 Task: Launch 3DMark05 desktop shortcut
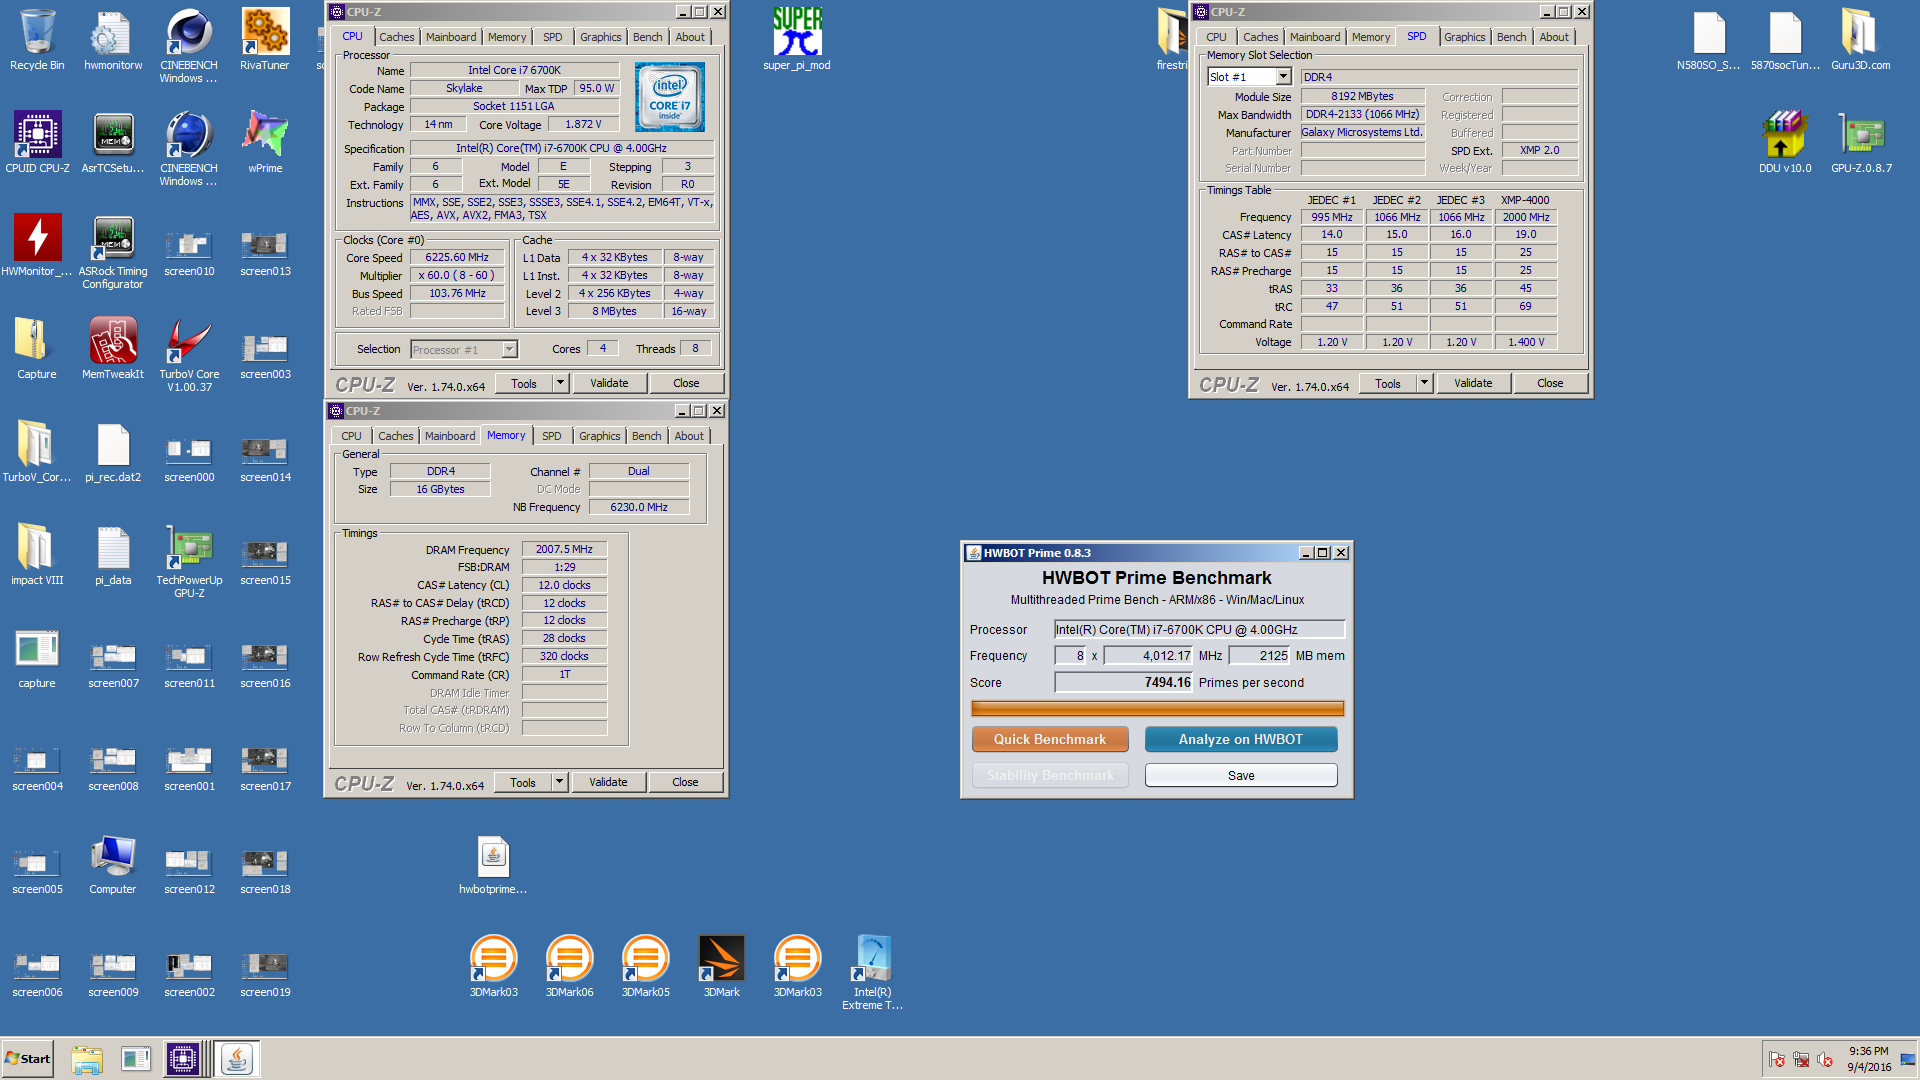coord(645,967)
